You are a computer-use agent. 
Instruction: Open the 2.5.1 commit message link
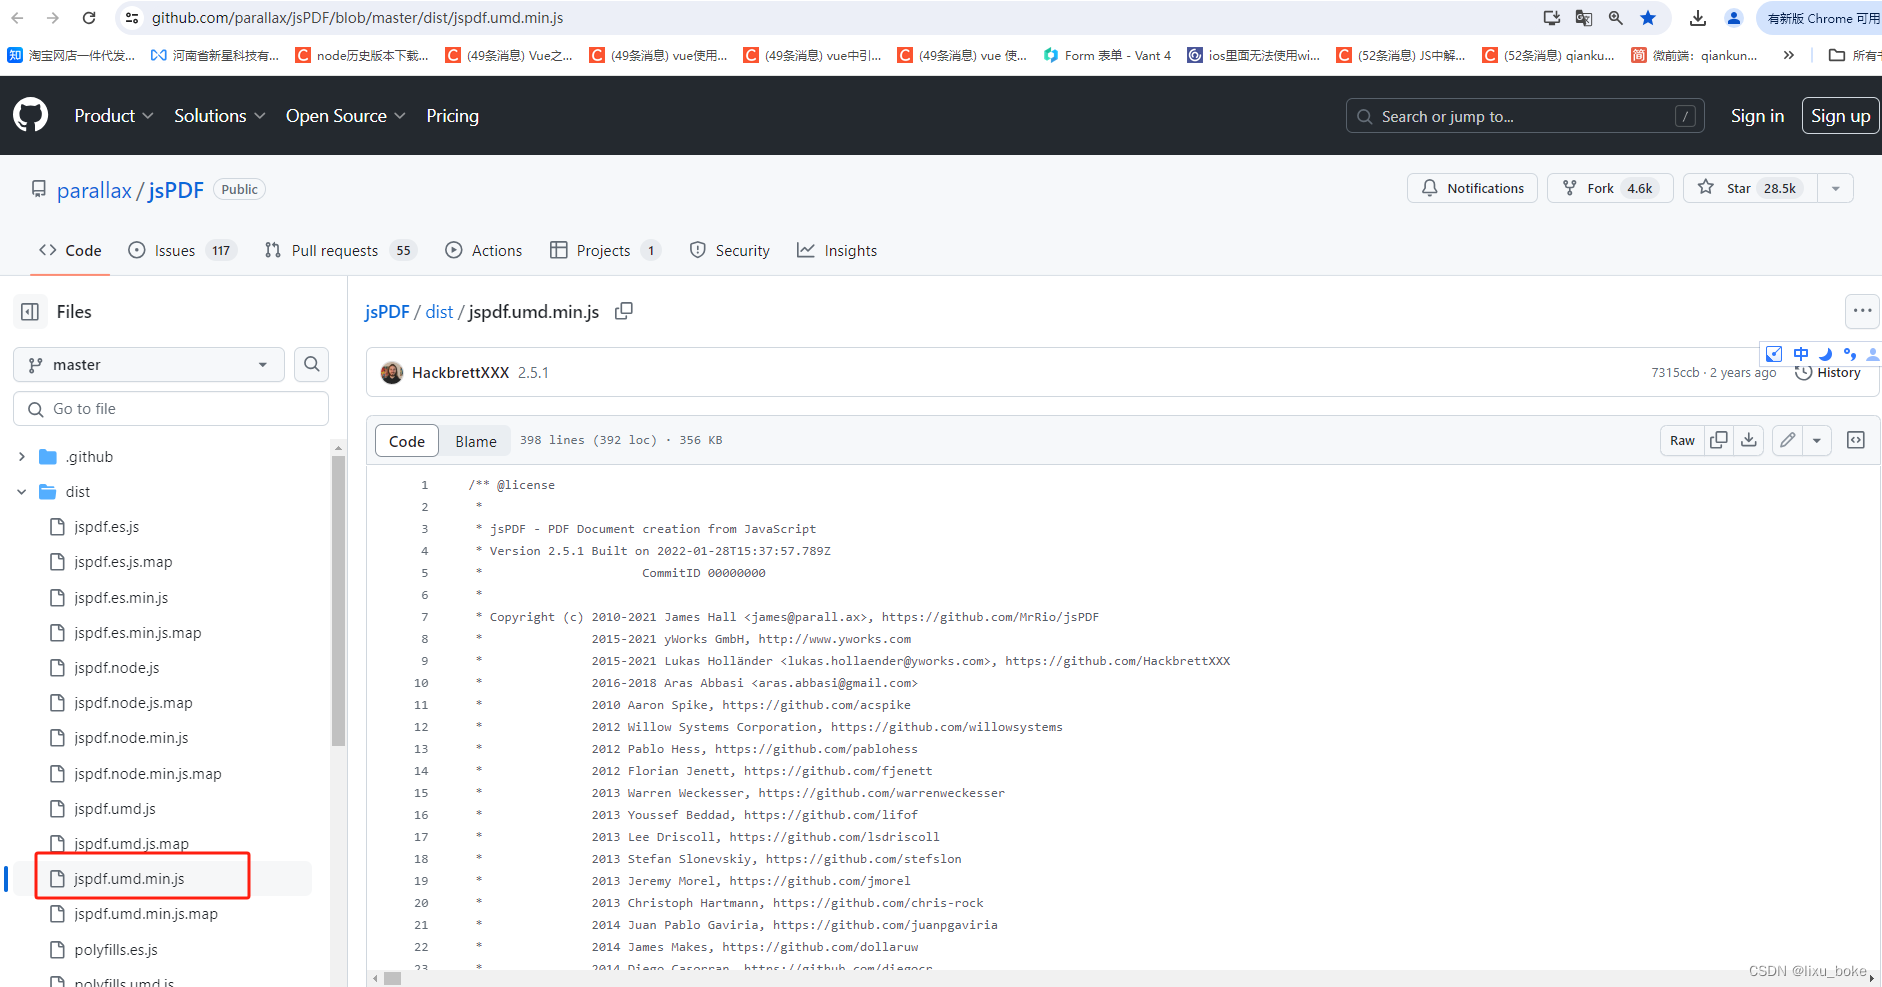point(533,373)
